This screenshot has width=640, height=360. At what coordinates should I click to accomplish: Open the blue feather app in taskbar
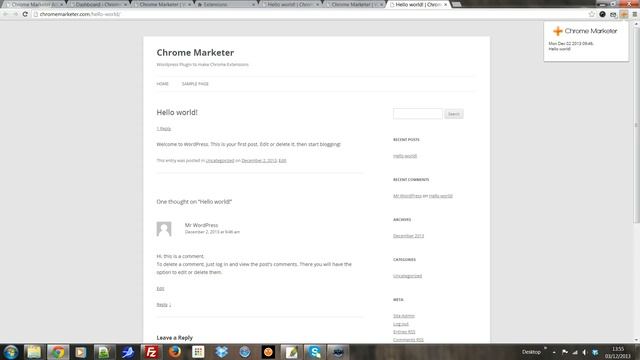click(128, 352)
